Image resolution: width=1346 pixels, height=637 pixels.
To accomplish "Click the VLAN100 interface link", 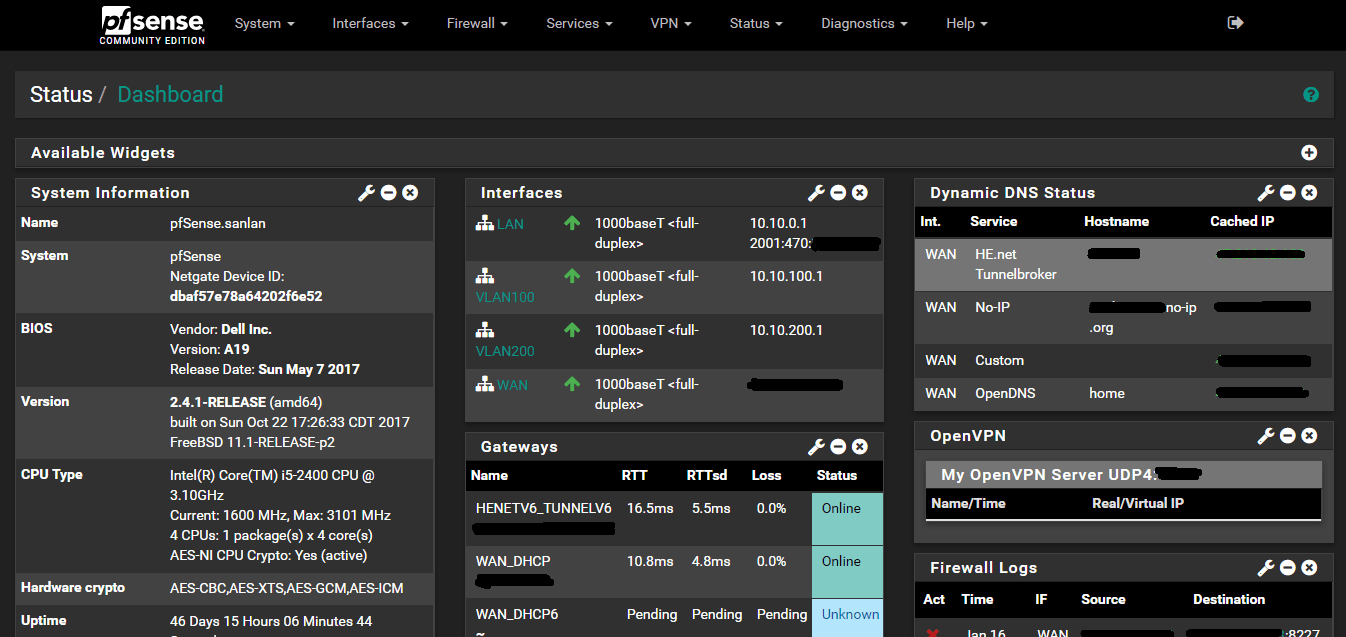I will [505, 297].
